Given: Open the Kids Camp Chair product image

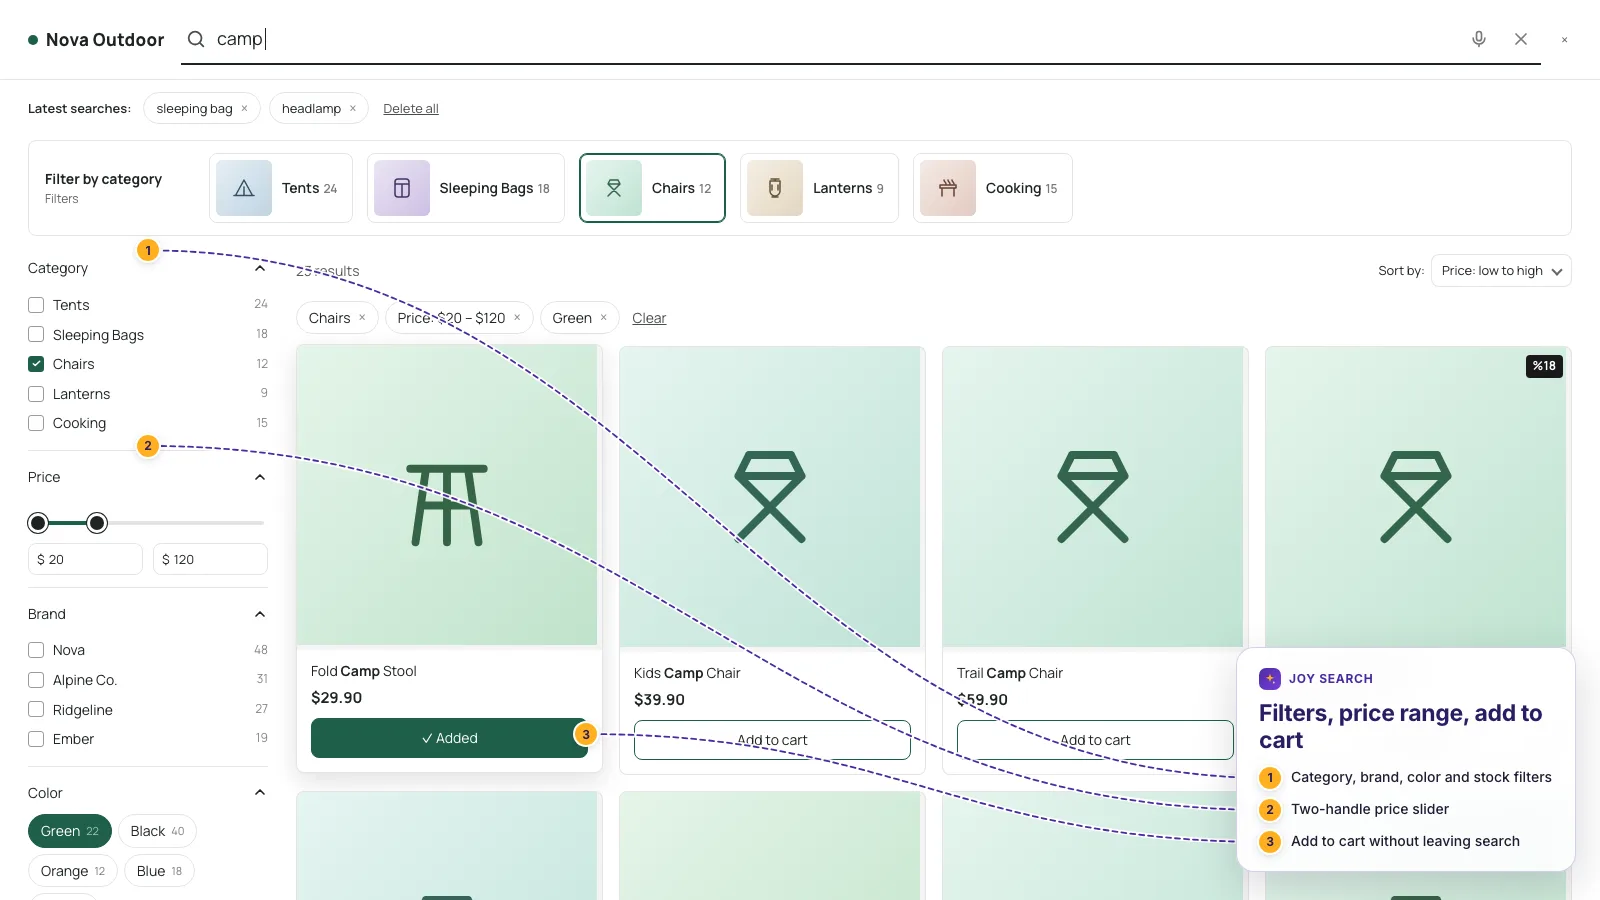Looking at the screenshot, I should (770, 497).
